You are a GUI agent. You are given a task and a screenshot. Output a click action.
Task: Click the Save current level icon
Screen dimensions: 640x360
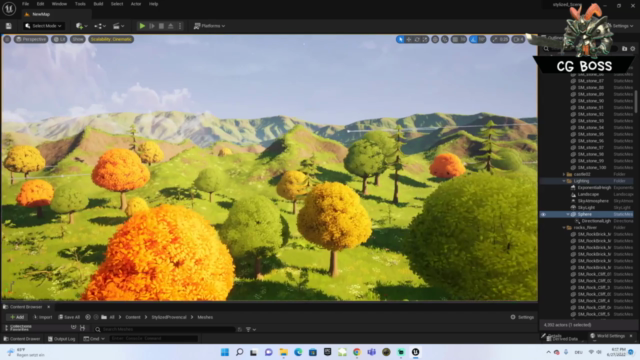[x=9, y=26]
